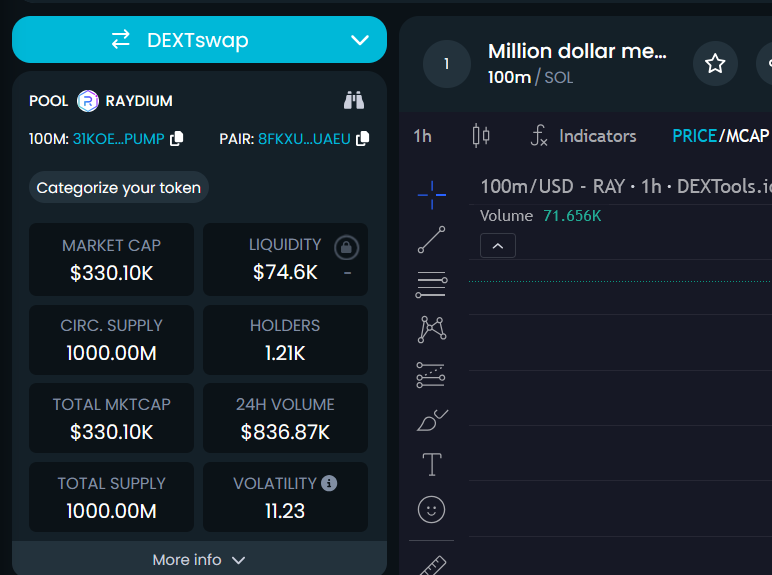
Task: Select the horizontal lines Fibonacci tool
Action: pos(431,284)
